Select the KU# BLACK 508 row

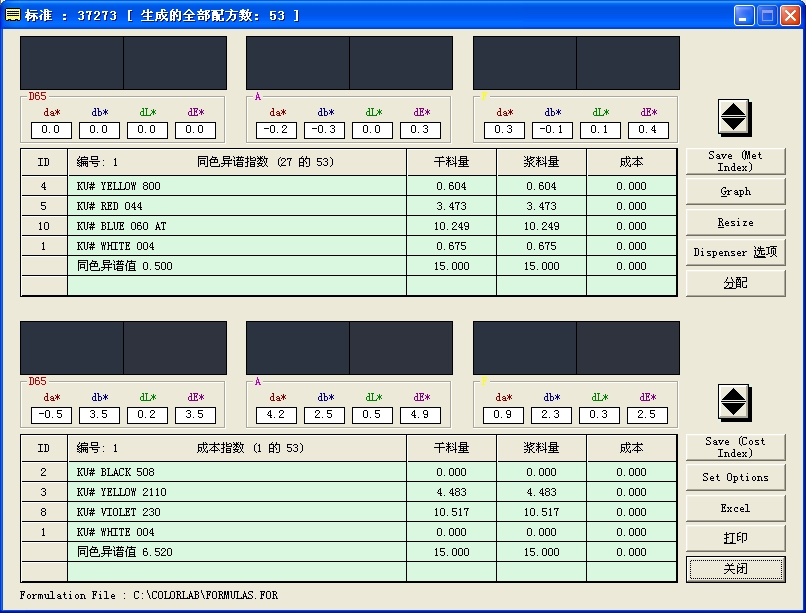pyautogui.click(x=349, y=472)
